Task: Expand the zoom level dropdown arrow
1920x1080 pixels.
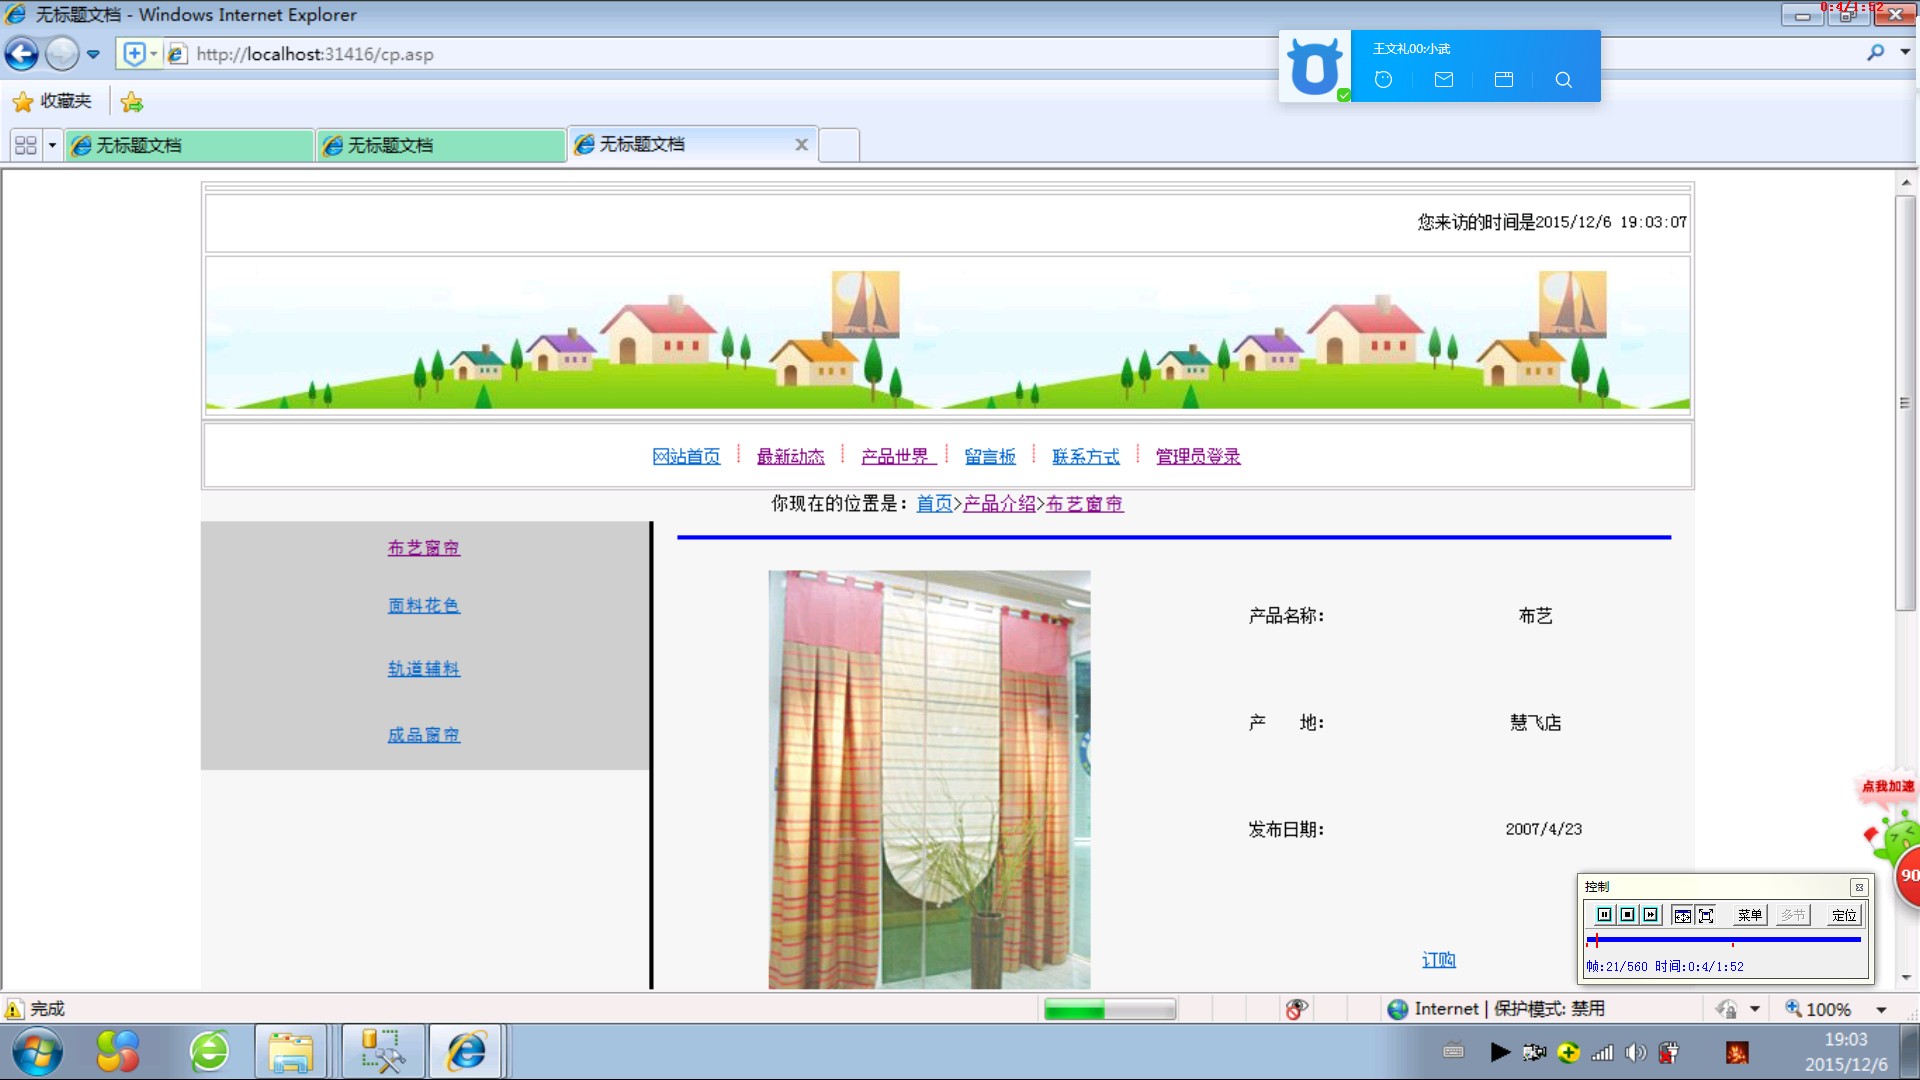Action: point(1881,1009)
